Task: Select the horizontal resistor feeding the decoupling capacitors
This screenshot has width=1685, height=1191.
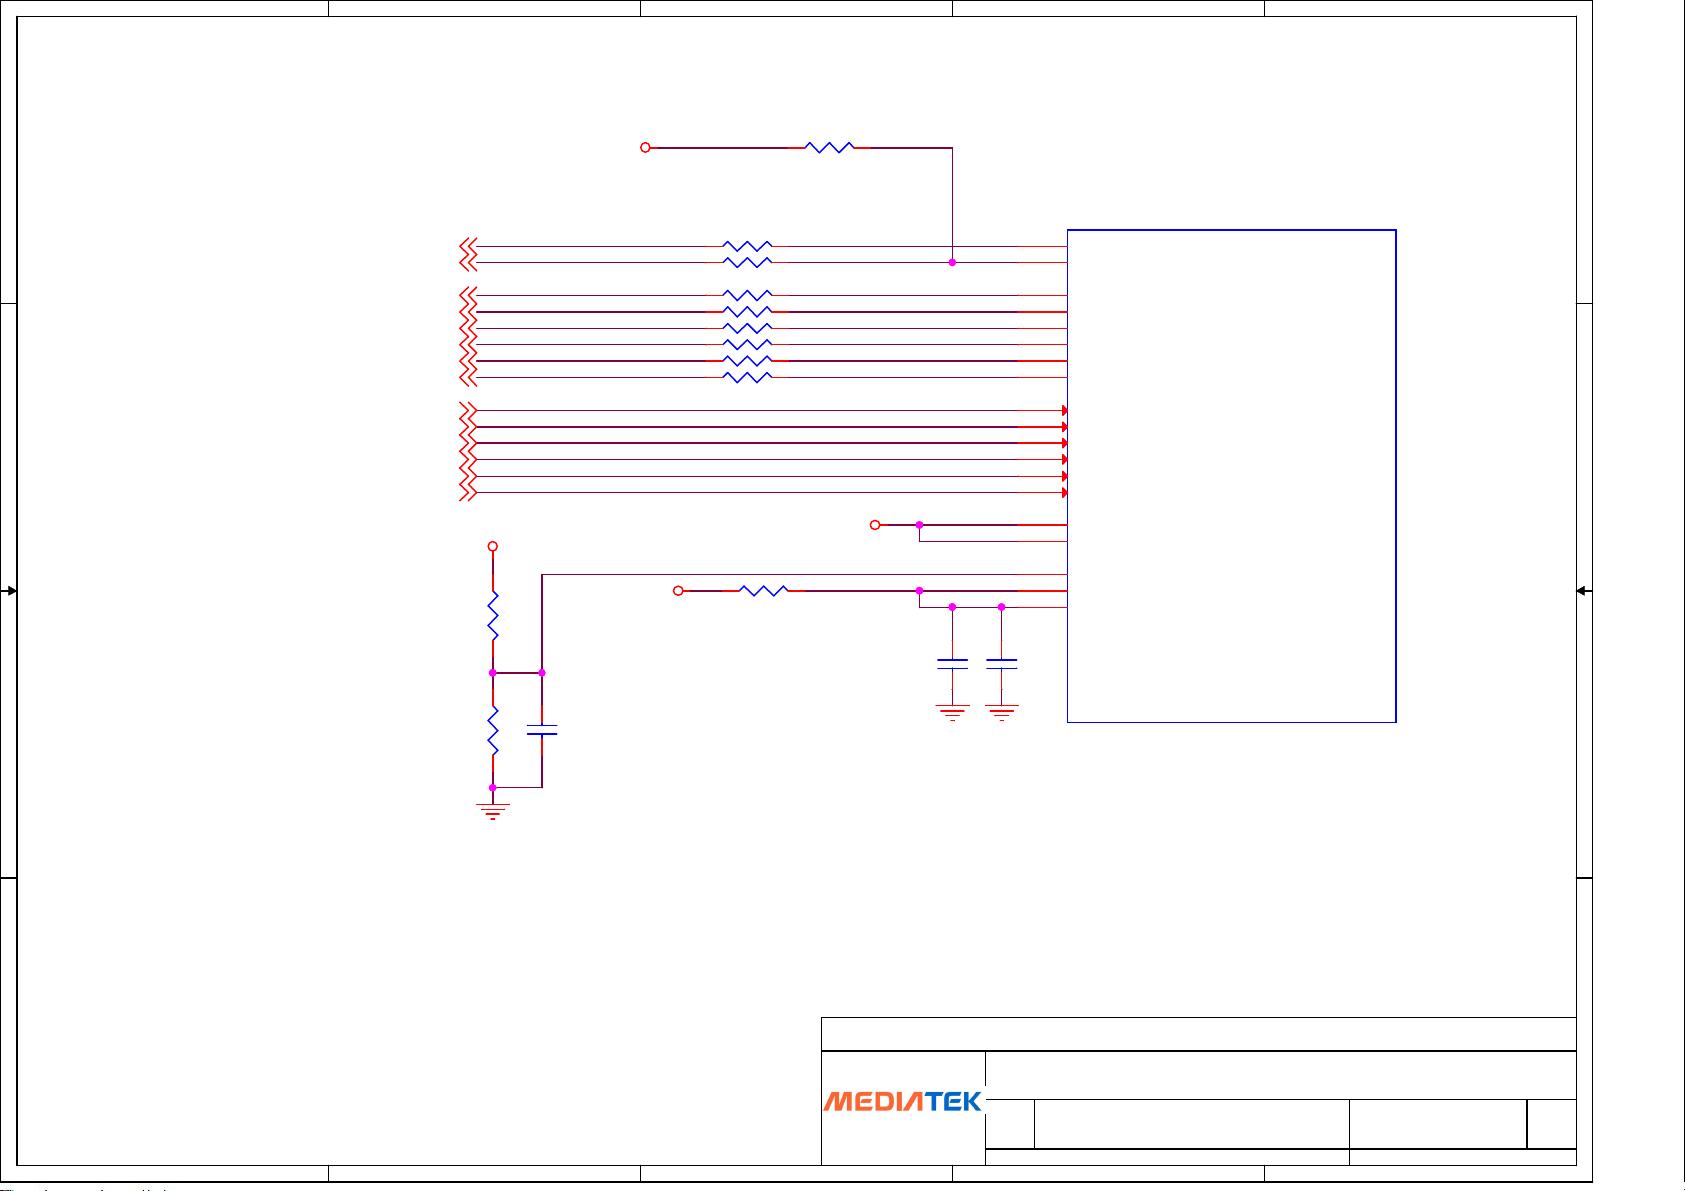Action: [x=764, y=591]
